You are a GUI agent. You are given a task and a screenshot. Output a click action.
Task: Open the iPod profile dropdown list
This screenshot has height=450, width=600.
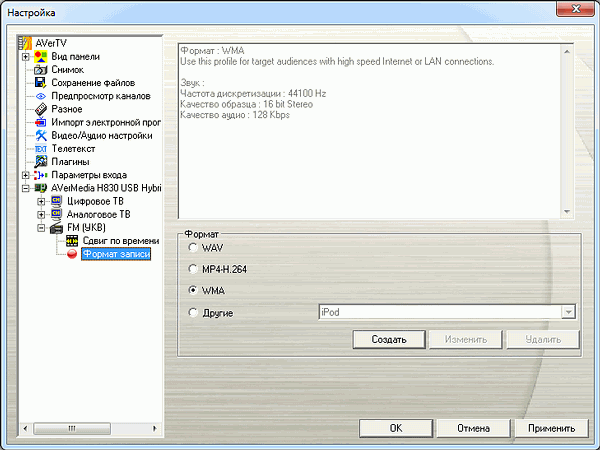coord(569,313)
